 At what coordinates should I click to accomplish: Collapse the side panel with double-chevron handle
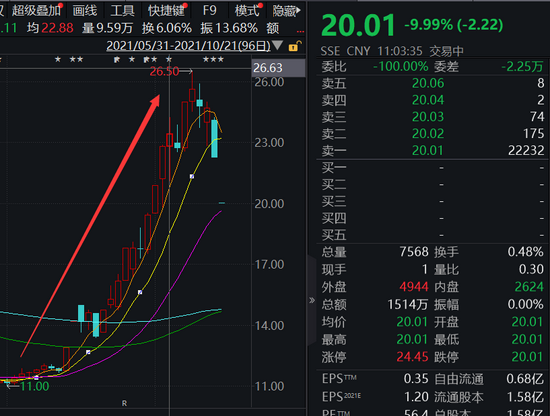(x=311, y=300)
